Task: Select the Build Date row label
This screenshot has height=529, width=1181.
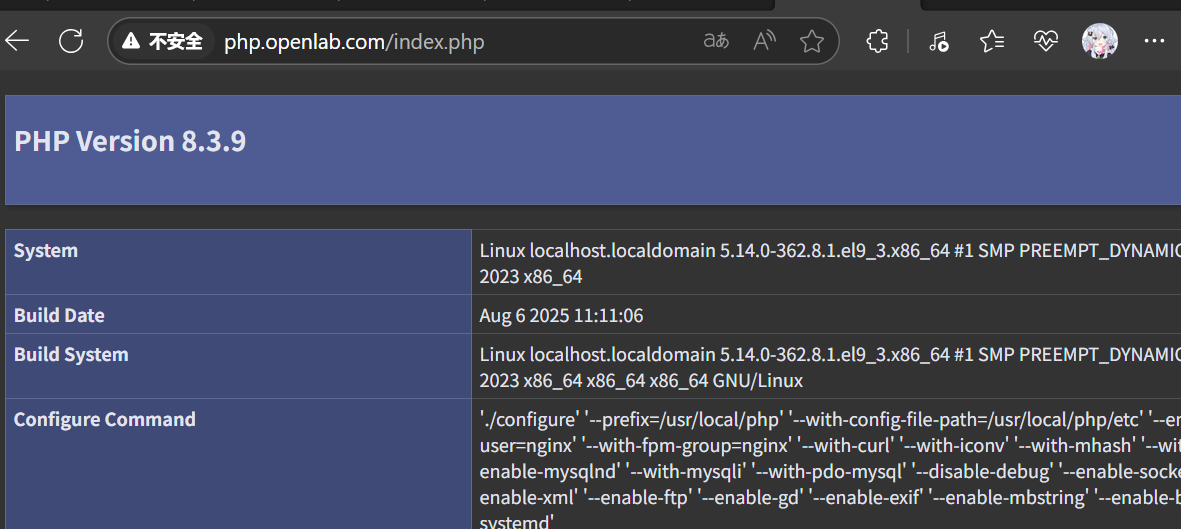Action: (60, 315)
